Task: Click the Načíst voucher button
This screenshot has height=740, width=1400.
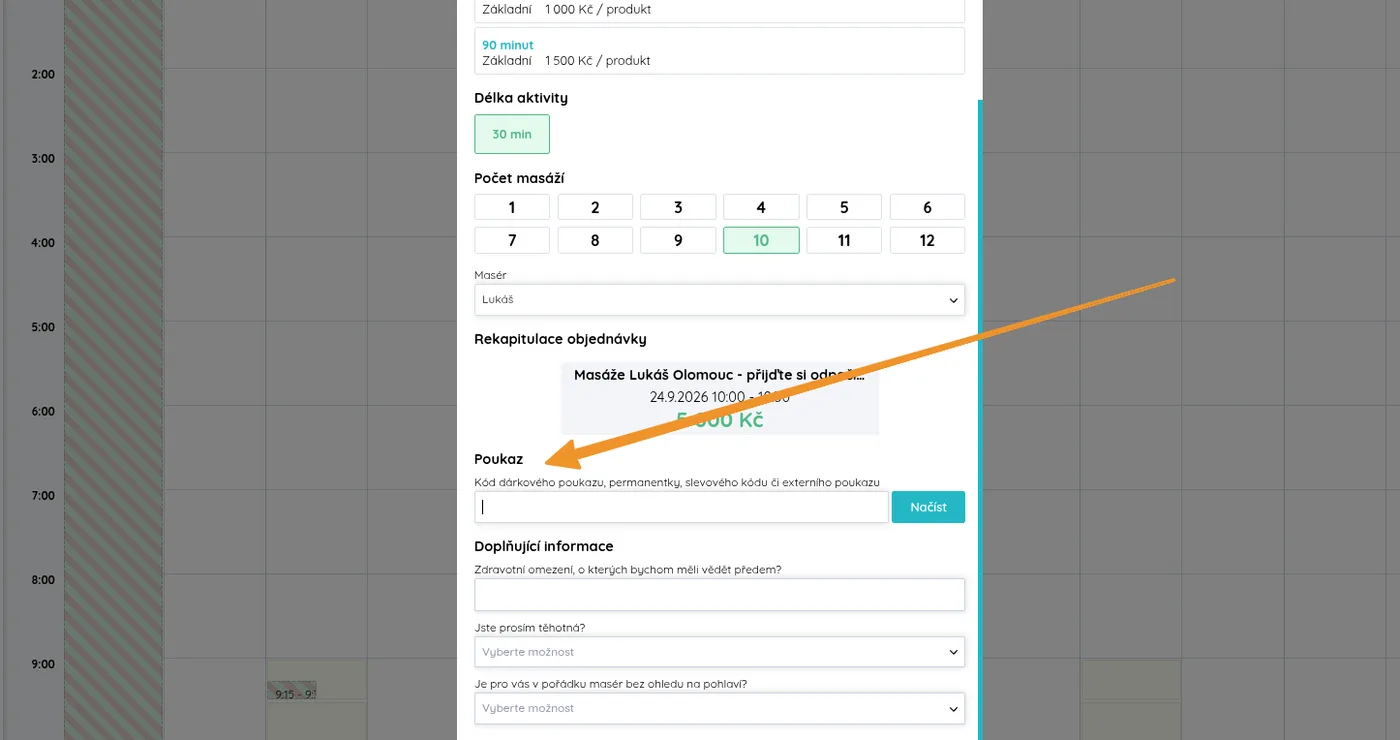Action: click(928, 507)
